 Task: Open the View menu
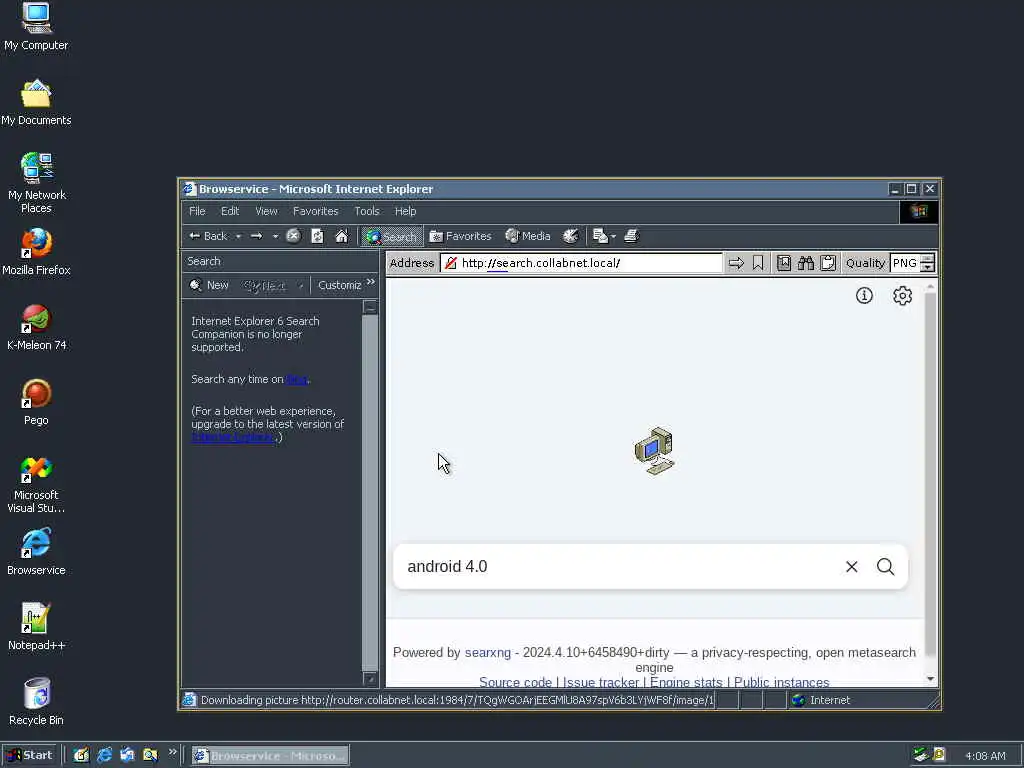pyautogui.click(x=266, y=211)
